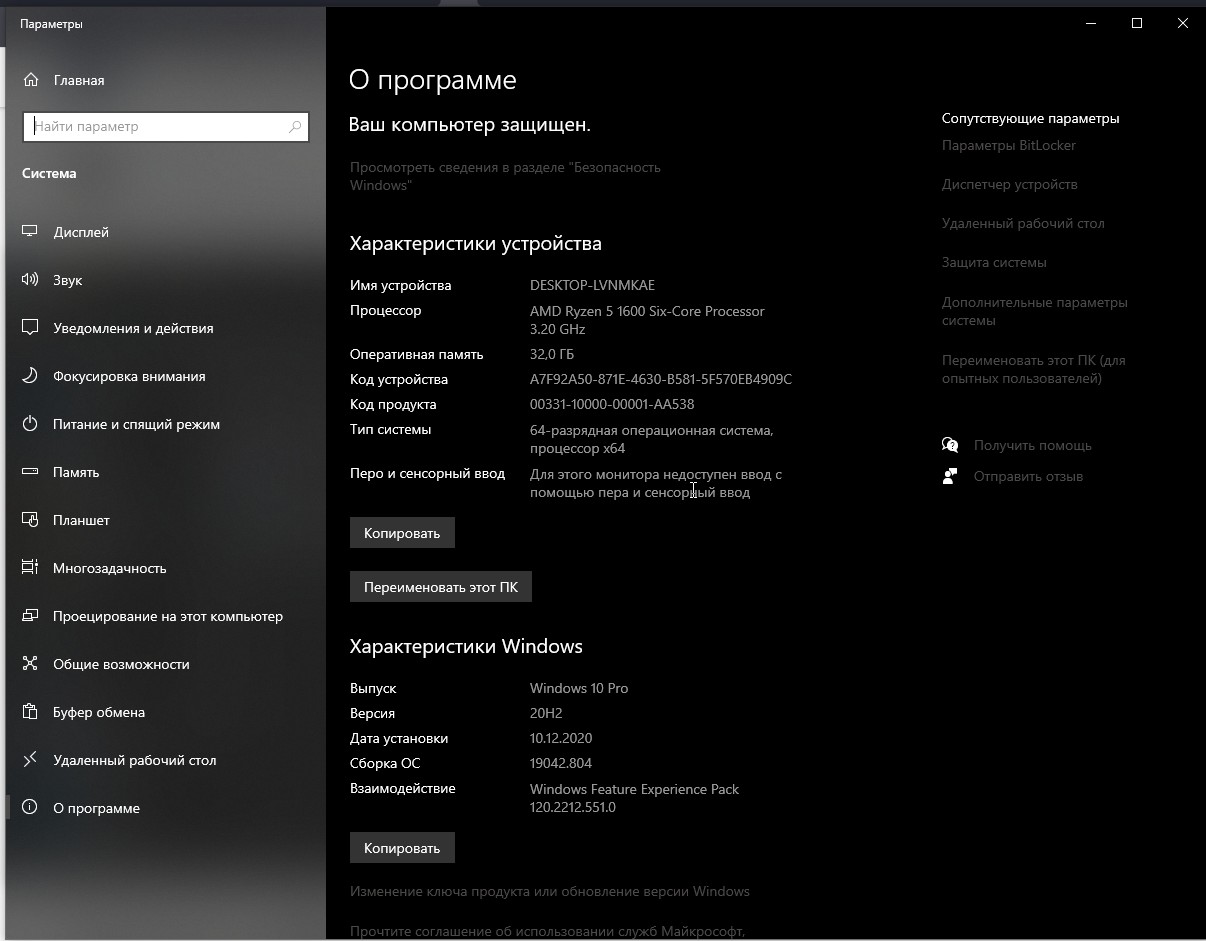Click the Remote Desktop sidebar icon
This screenshot has width=1206, height=941.
30,760
